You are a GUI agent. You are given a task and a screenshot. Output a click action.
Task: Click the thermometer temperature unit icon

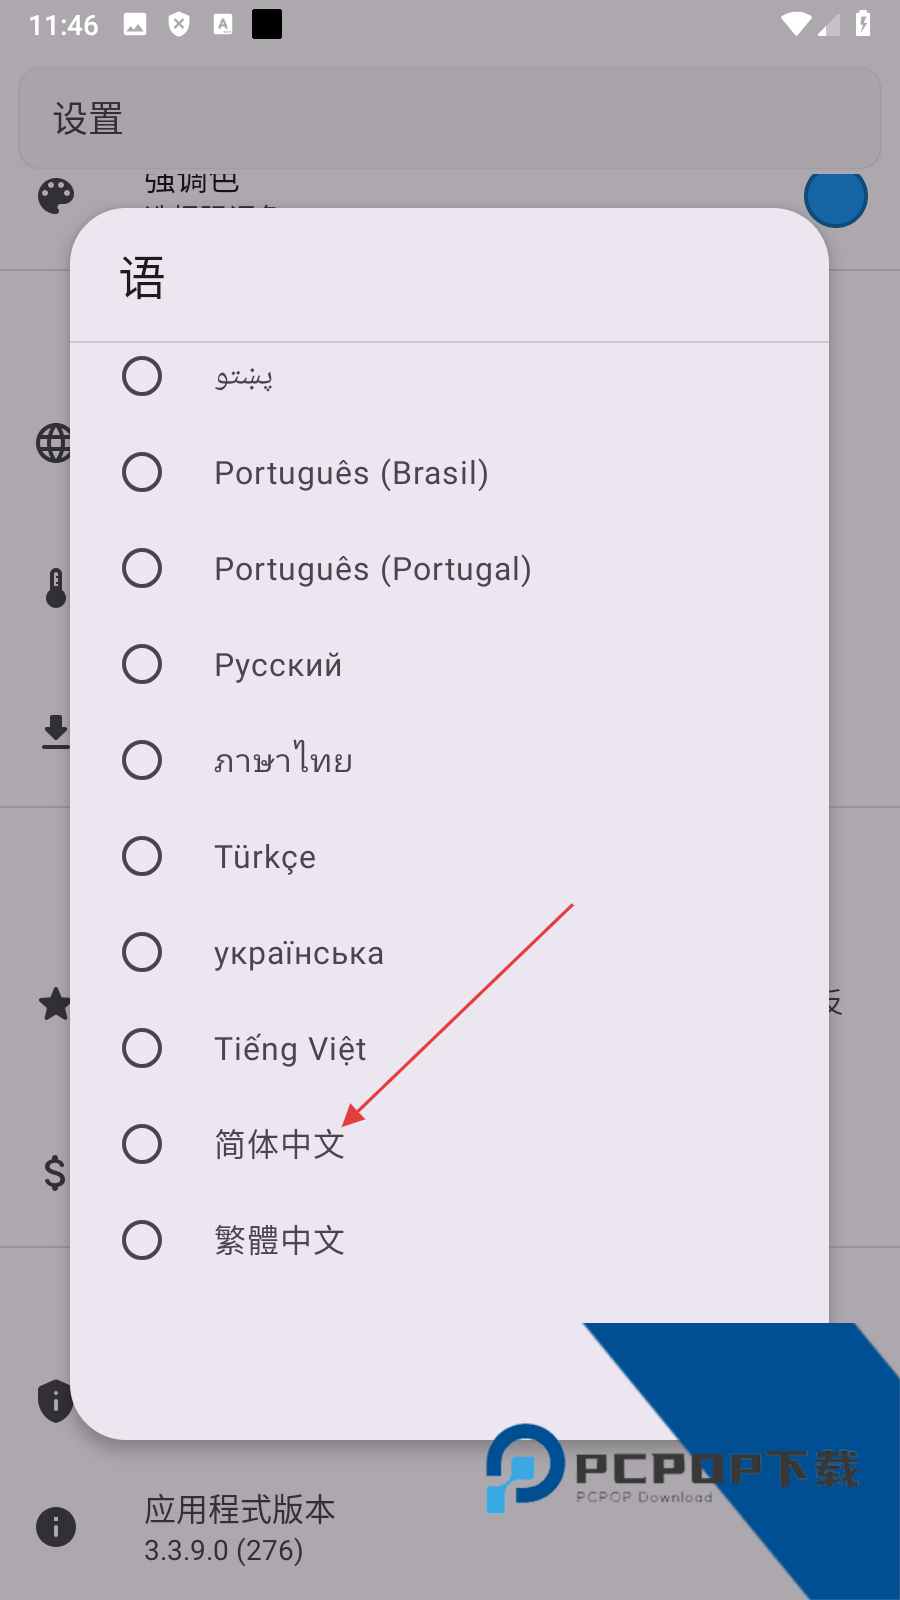55,590
